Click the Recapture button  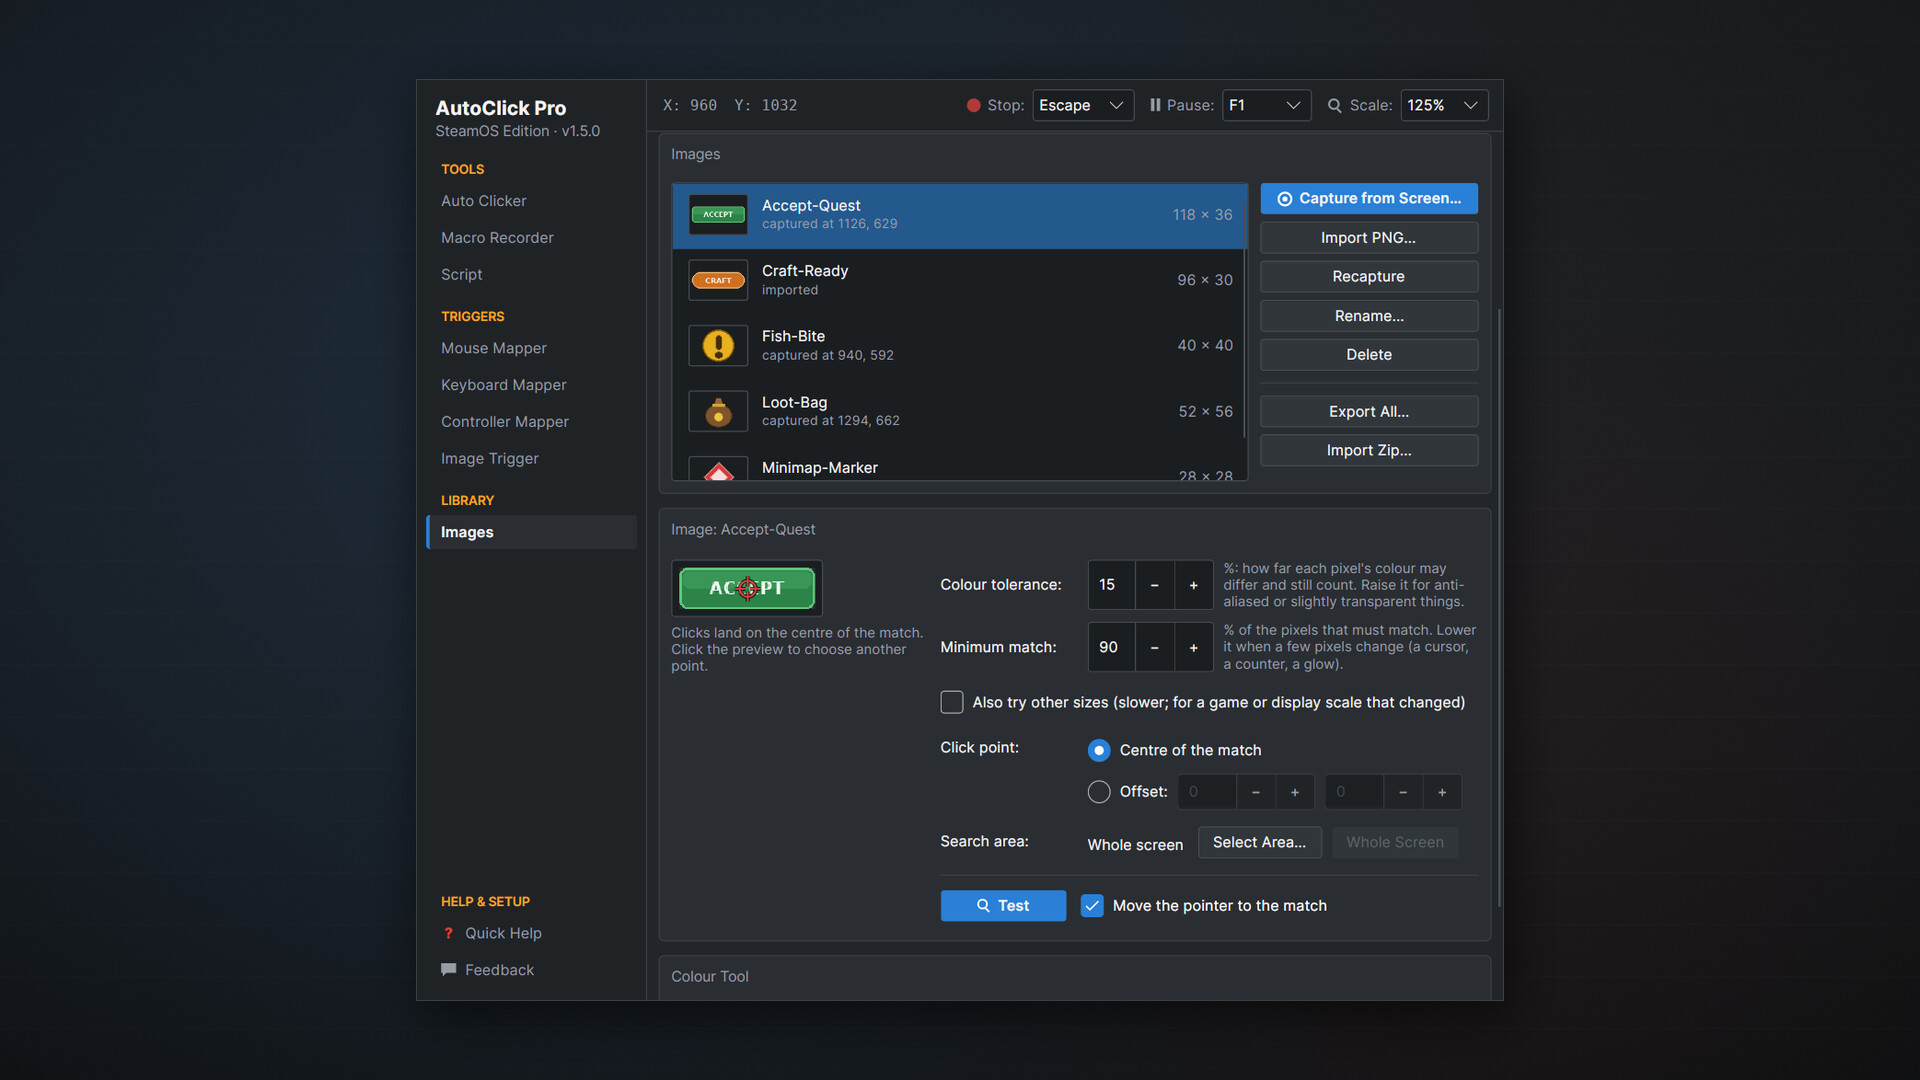[x=1369, y=277]
